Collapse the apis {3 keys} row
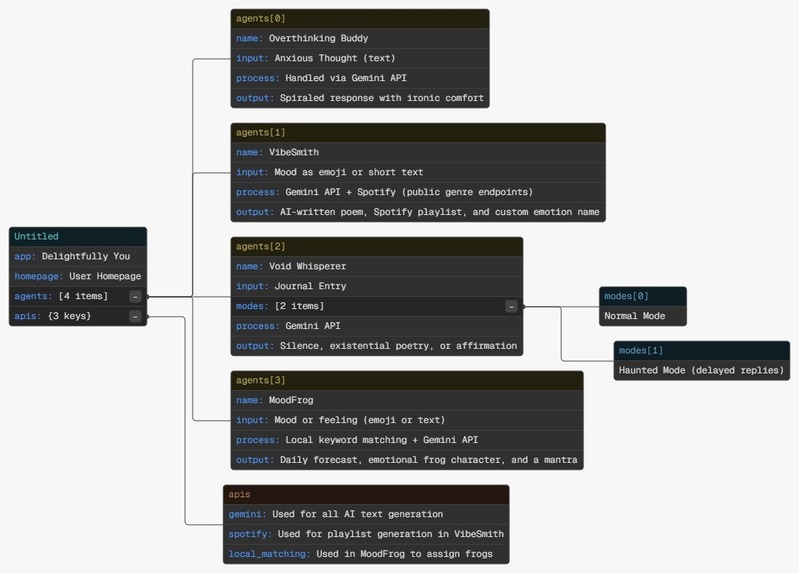Viewport: 799px width, 573px height. [x=135, y=317]
